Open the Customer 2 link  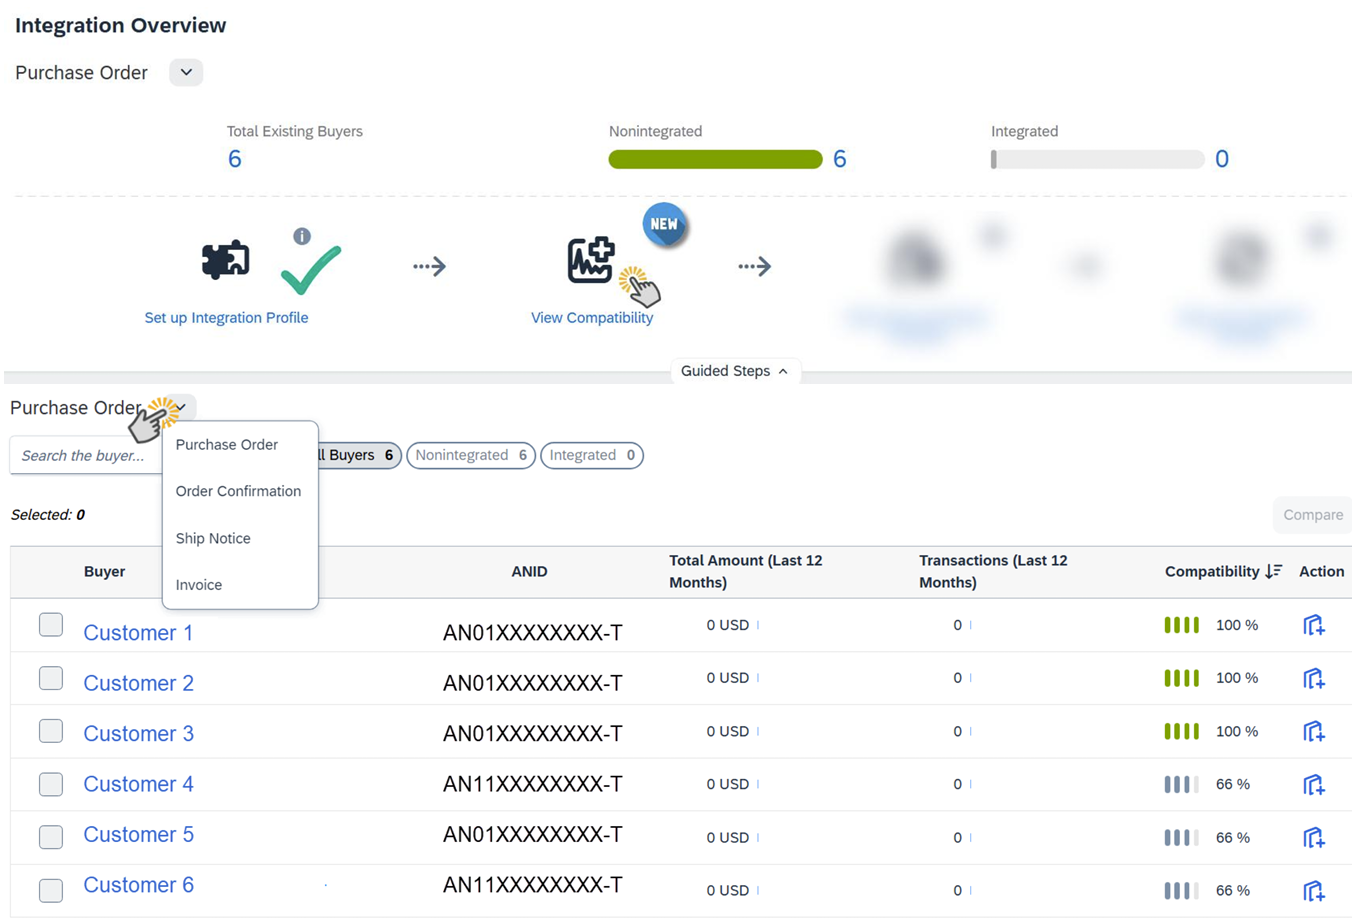pyautogui.click(x=138, y=683)
